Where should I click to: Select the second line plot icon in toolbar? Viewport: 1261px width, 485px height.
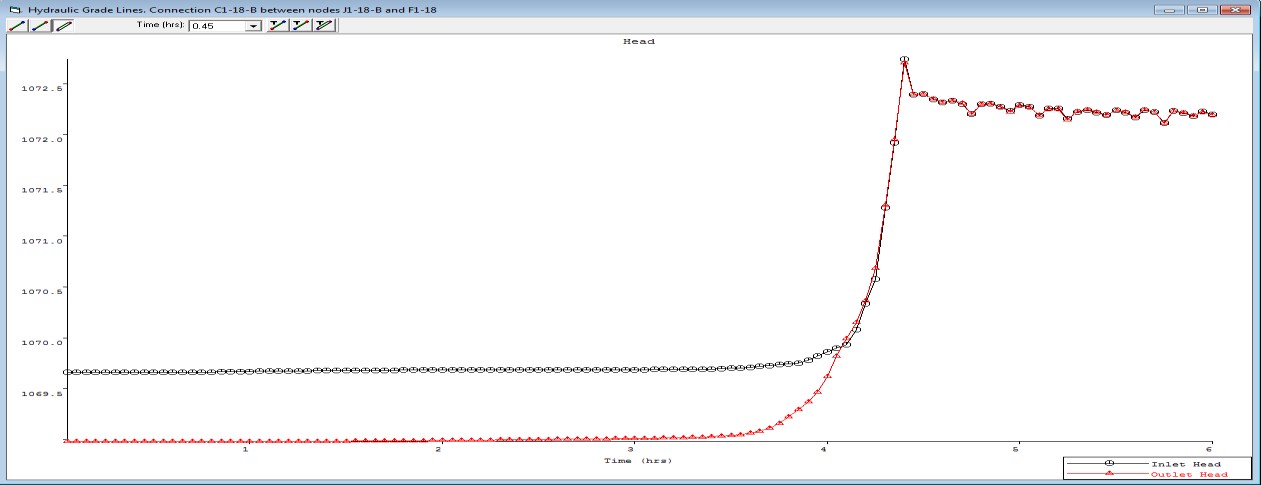(x=40, y=25)
